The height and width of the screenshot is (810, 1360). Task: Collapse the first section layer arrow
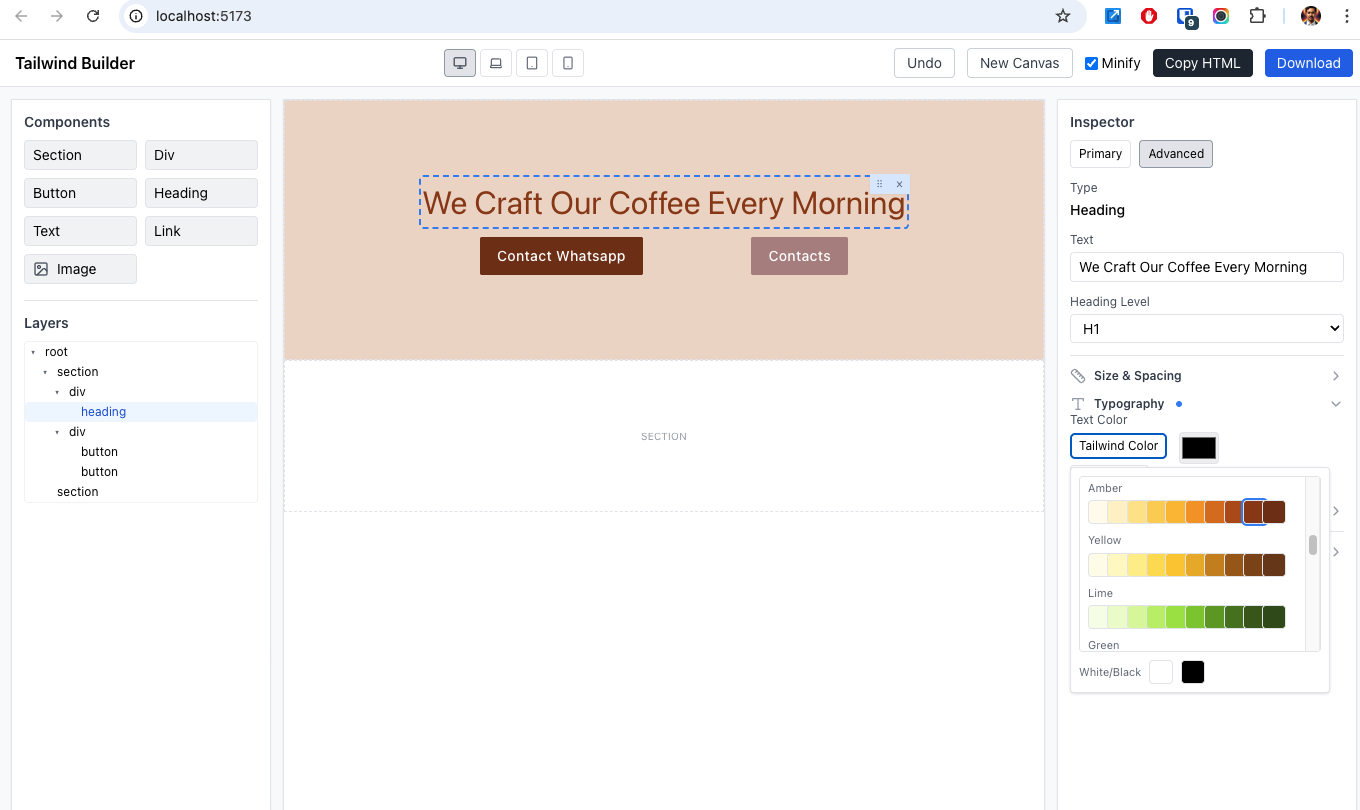(x=45, y=372)
